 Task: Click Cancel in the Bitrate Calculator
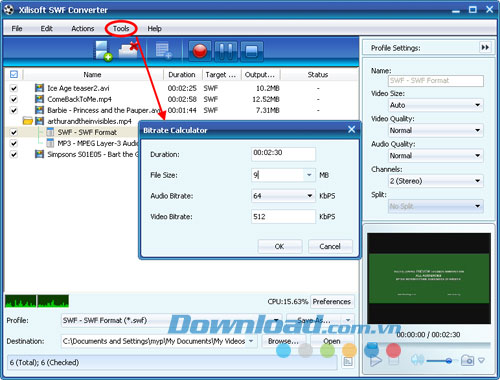click(330, 246)
